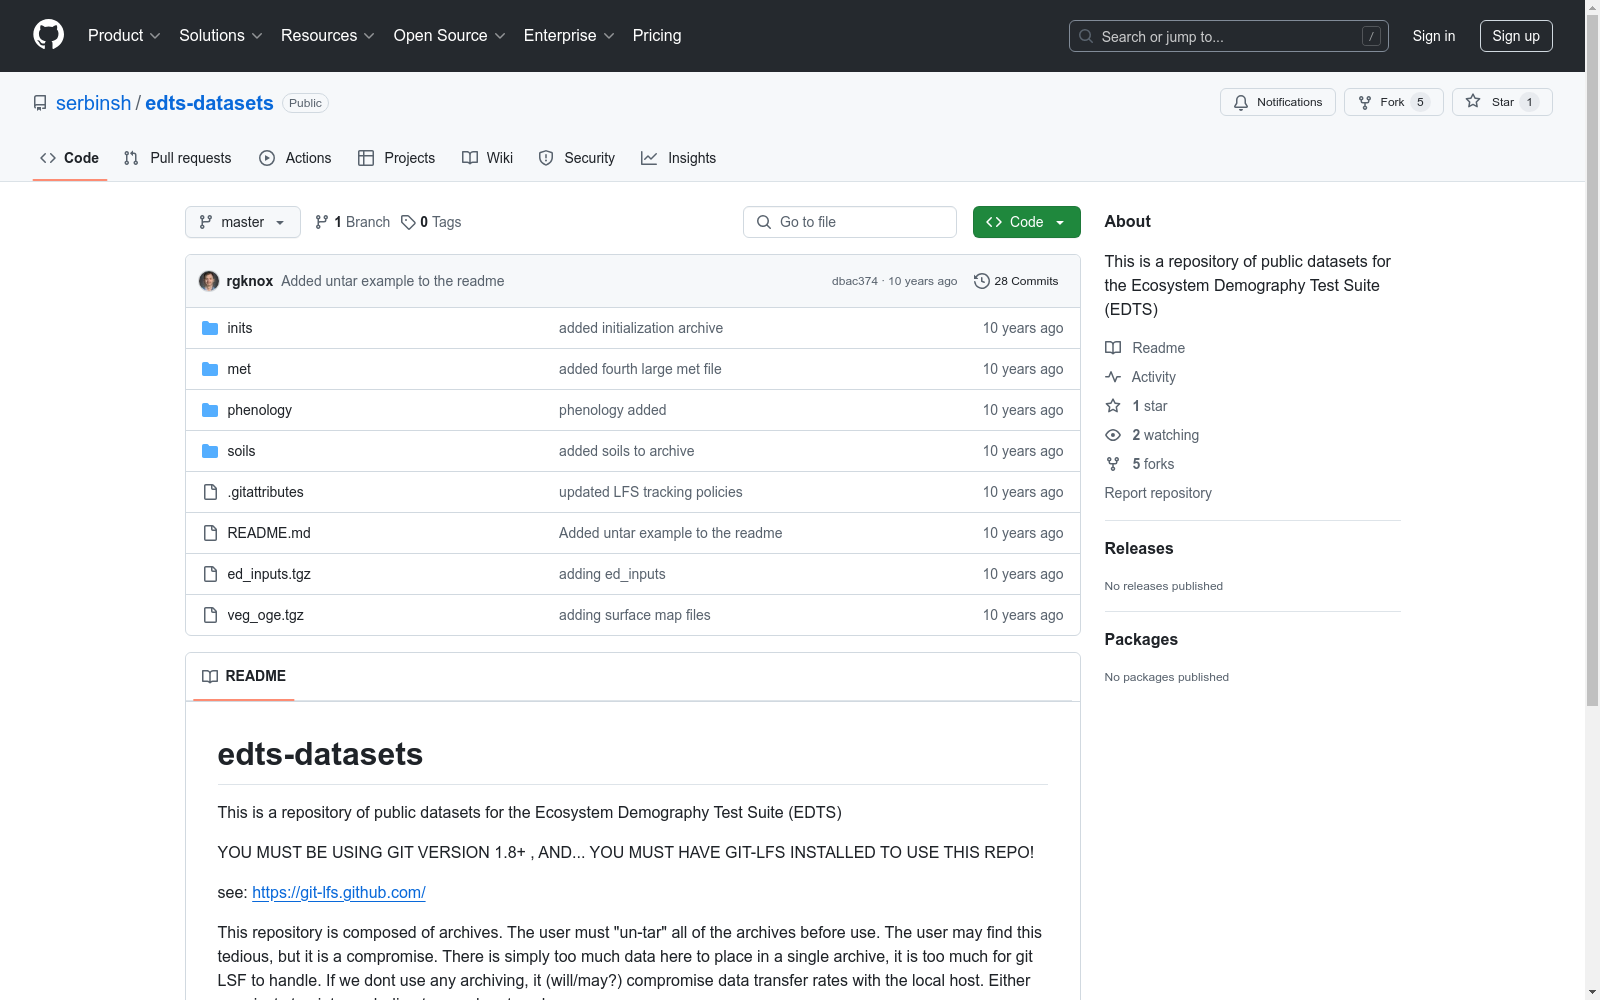The width and height of the screenshot is (1600, 1000).
Task: Click the rgknox avatar image
Action: tap(209, 281)
